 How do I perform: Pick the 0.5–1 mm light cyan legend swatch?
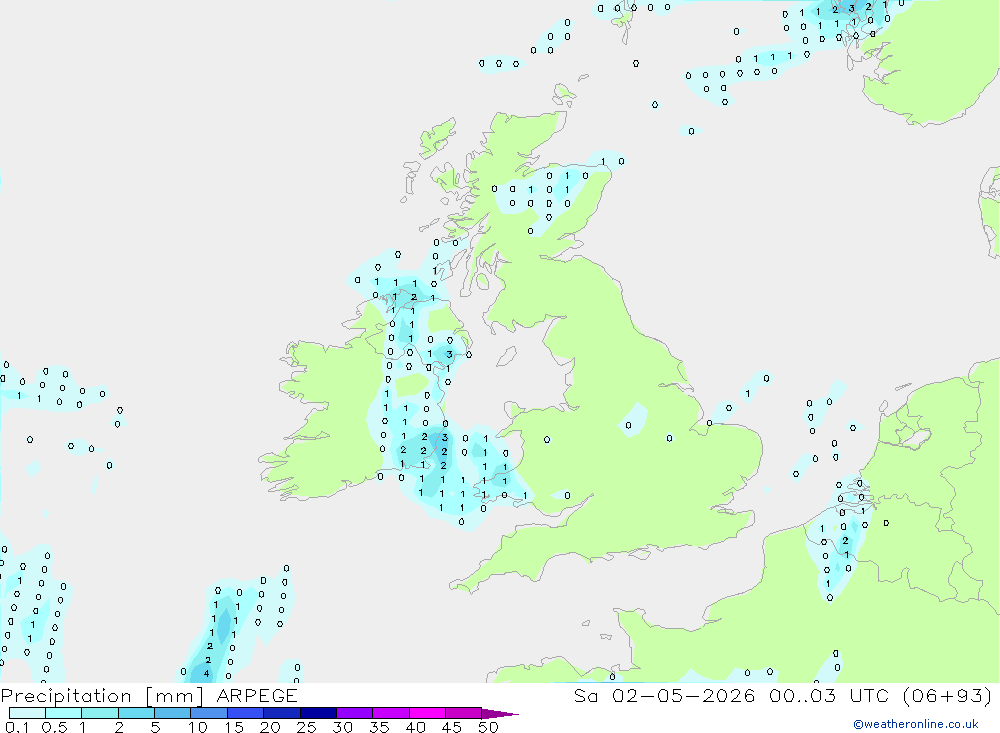click(x=63, y=713)
